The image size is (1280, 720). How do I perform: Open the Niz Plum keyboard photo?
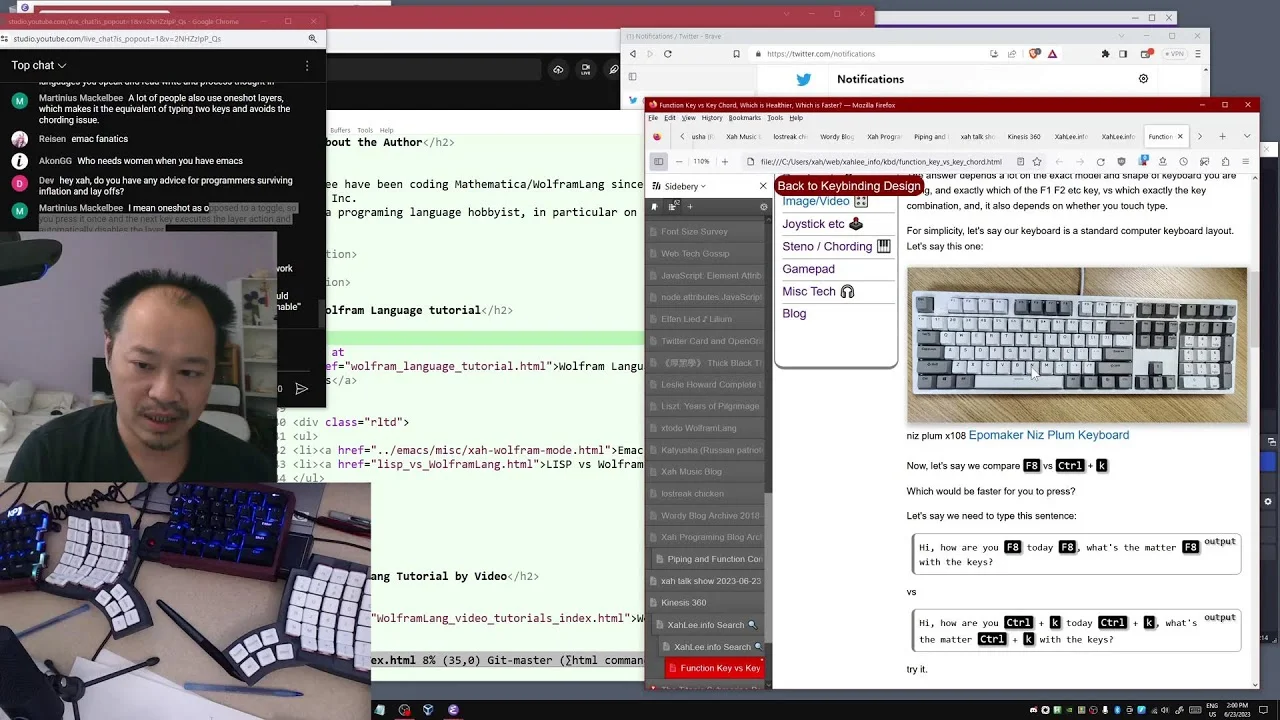tap(1077, 345)
